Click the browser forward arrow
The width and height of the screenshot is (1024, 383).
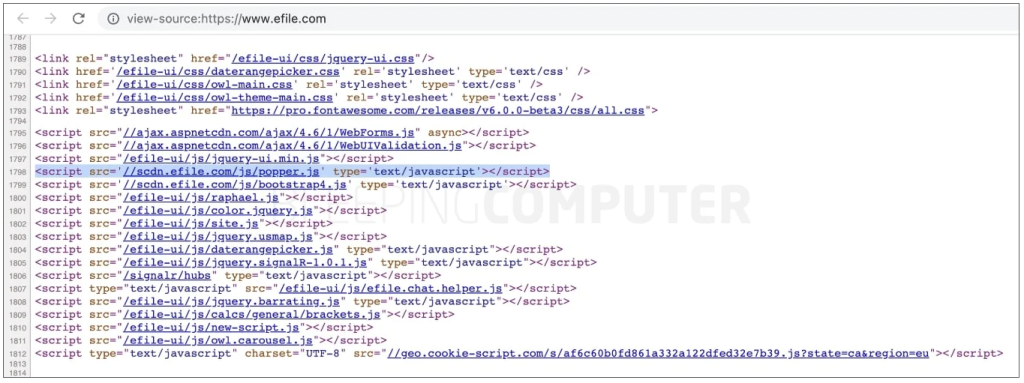pyautogui.click(x=50, y=18)
